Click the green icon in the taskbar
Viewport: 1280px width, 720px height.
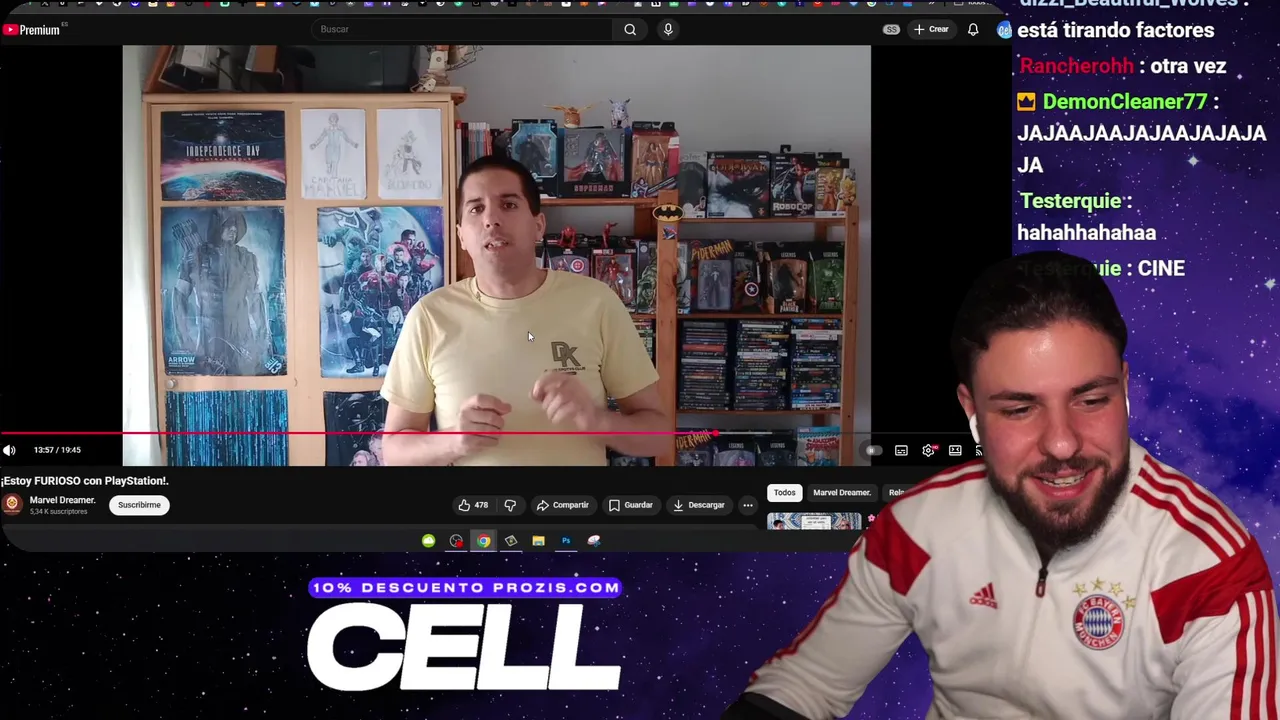428,541
